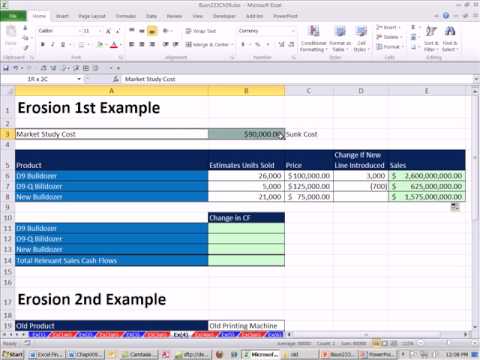The width and height of the screenshot is (480, 360).
Task: Toggle Underline formatting
Action: 63,44
